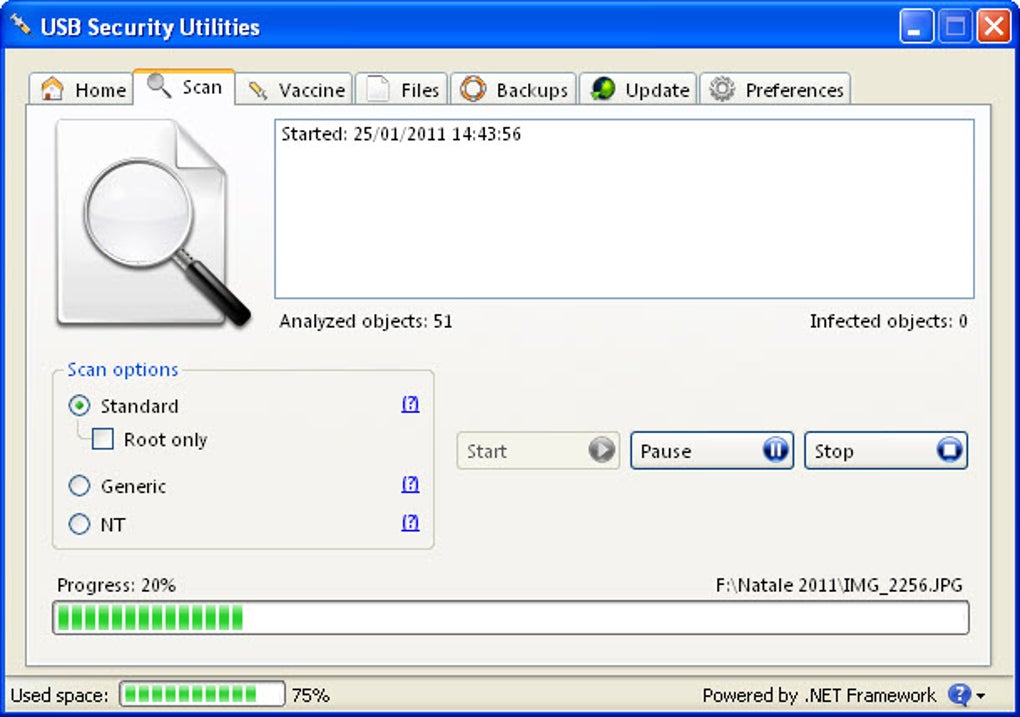Open help for the NT scan option
Screen dimensions: 1020x717
pos(409,523)
